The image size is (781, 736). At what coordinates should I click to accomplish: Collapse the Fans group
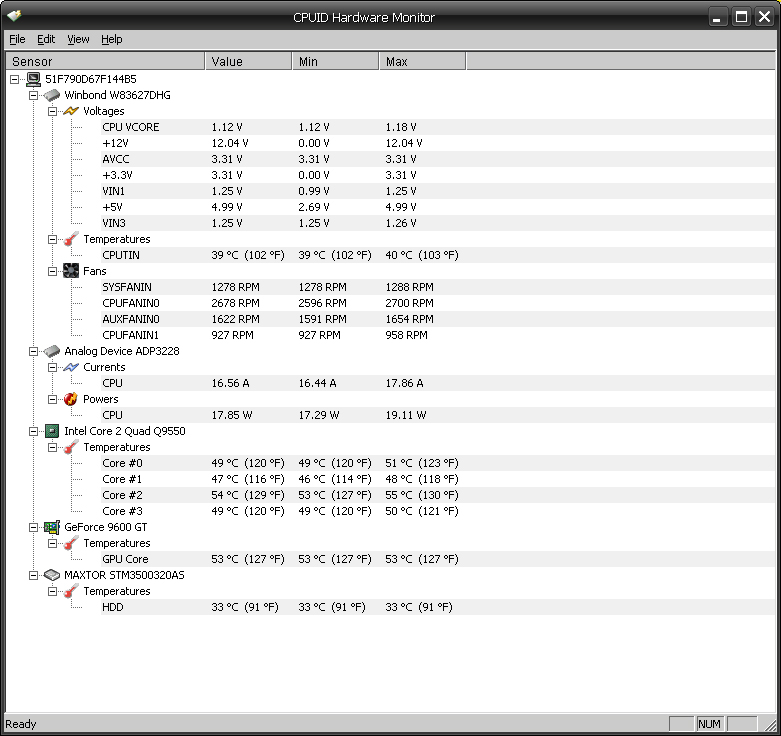(52, 271)
